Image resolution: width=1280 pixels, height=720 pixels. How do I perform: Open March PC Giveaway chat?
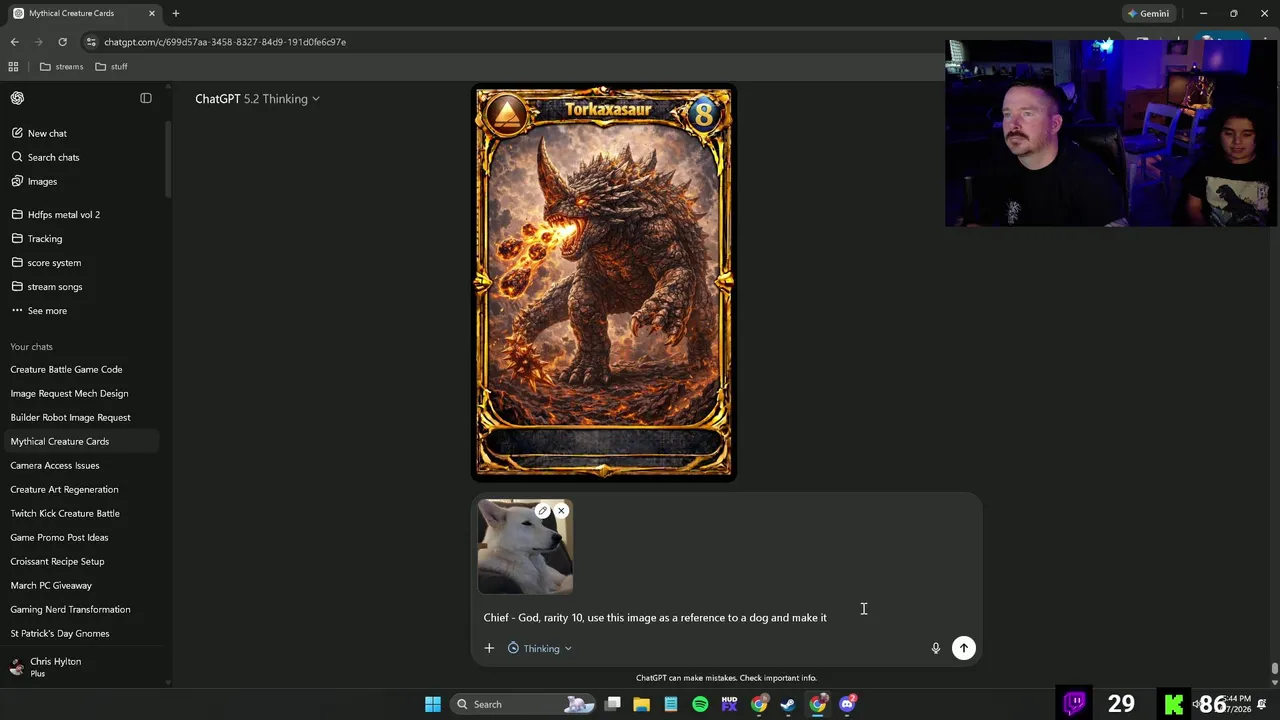51,585
